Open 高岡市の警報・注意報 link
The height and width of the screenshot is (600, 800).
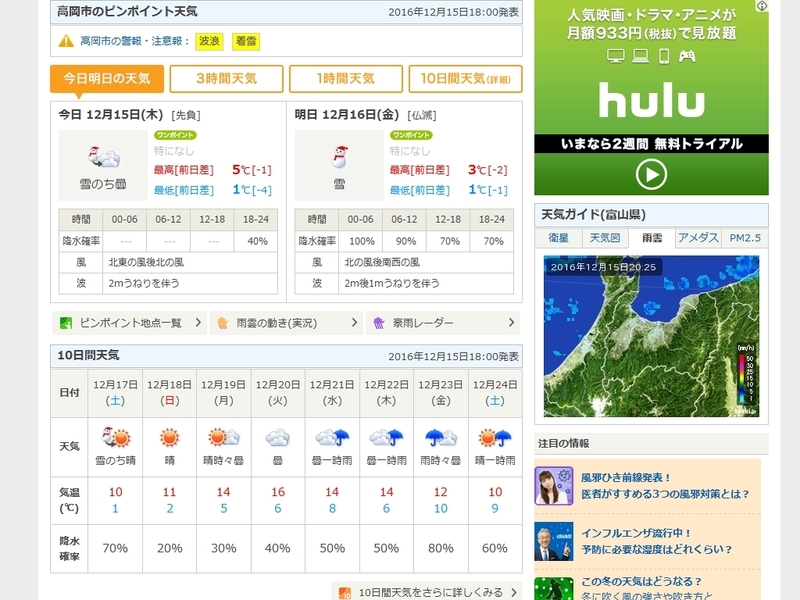tap(132, 41)
